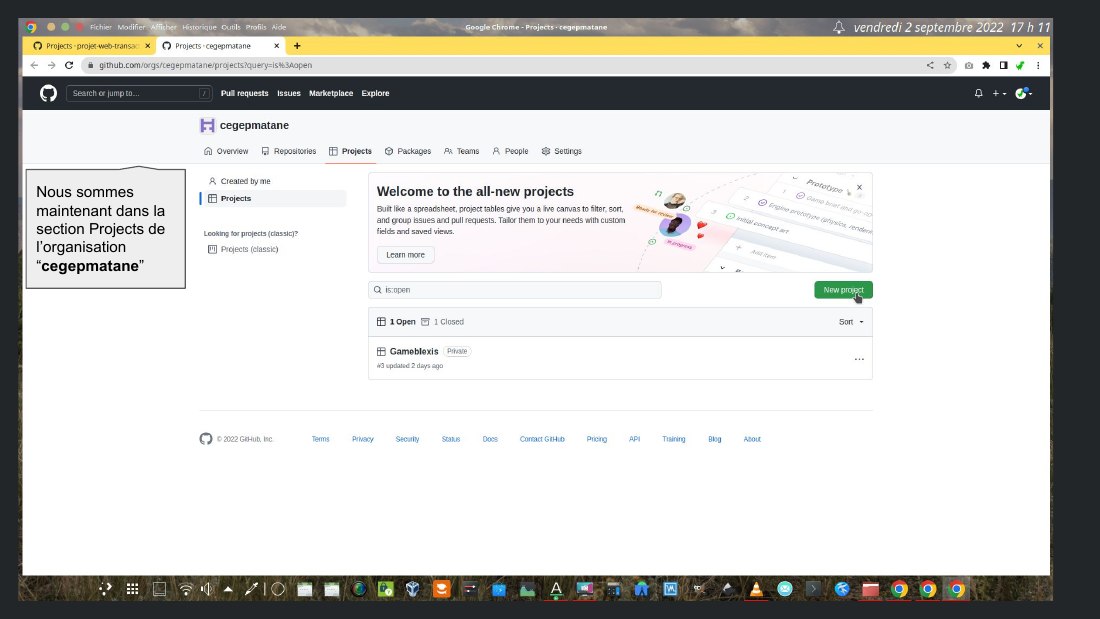The width and height of the screenshot is (1100, 619).
Task: Open the Gameblexis project link
Action: [x=414, y=352]
